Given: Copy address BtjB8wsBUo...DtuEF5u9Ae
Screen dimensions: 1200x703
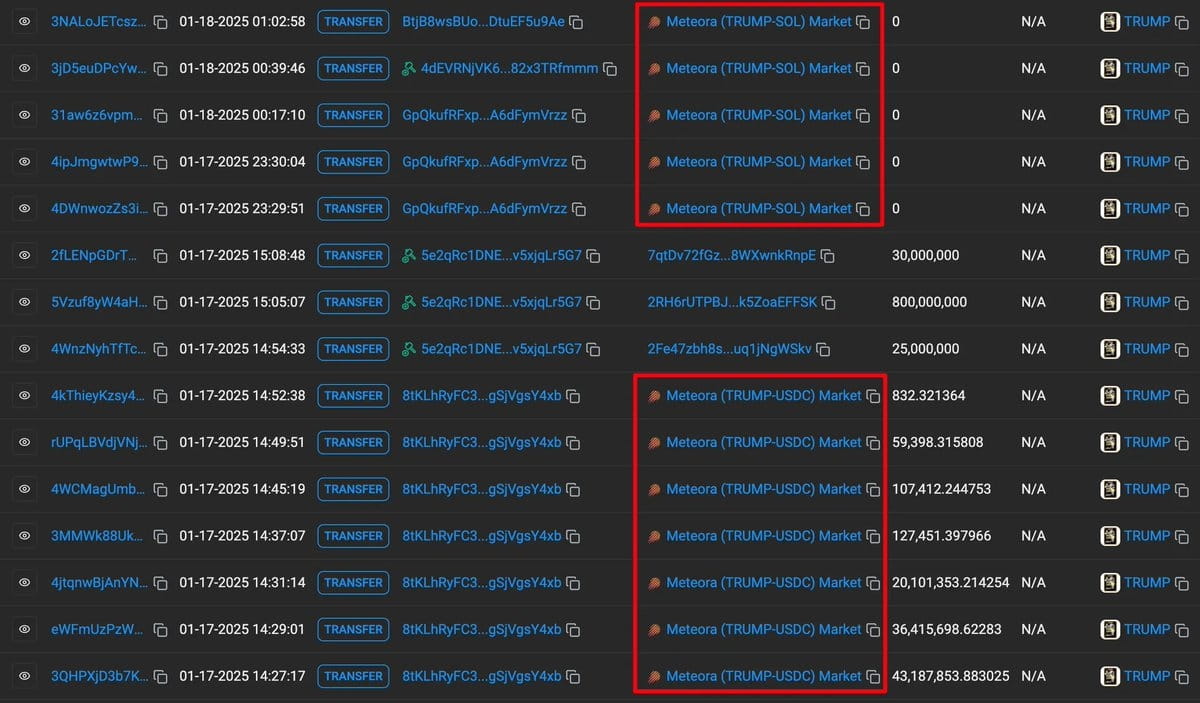Looking at the screenshot, I should [x=577, y=22].
